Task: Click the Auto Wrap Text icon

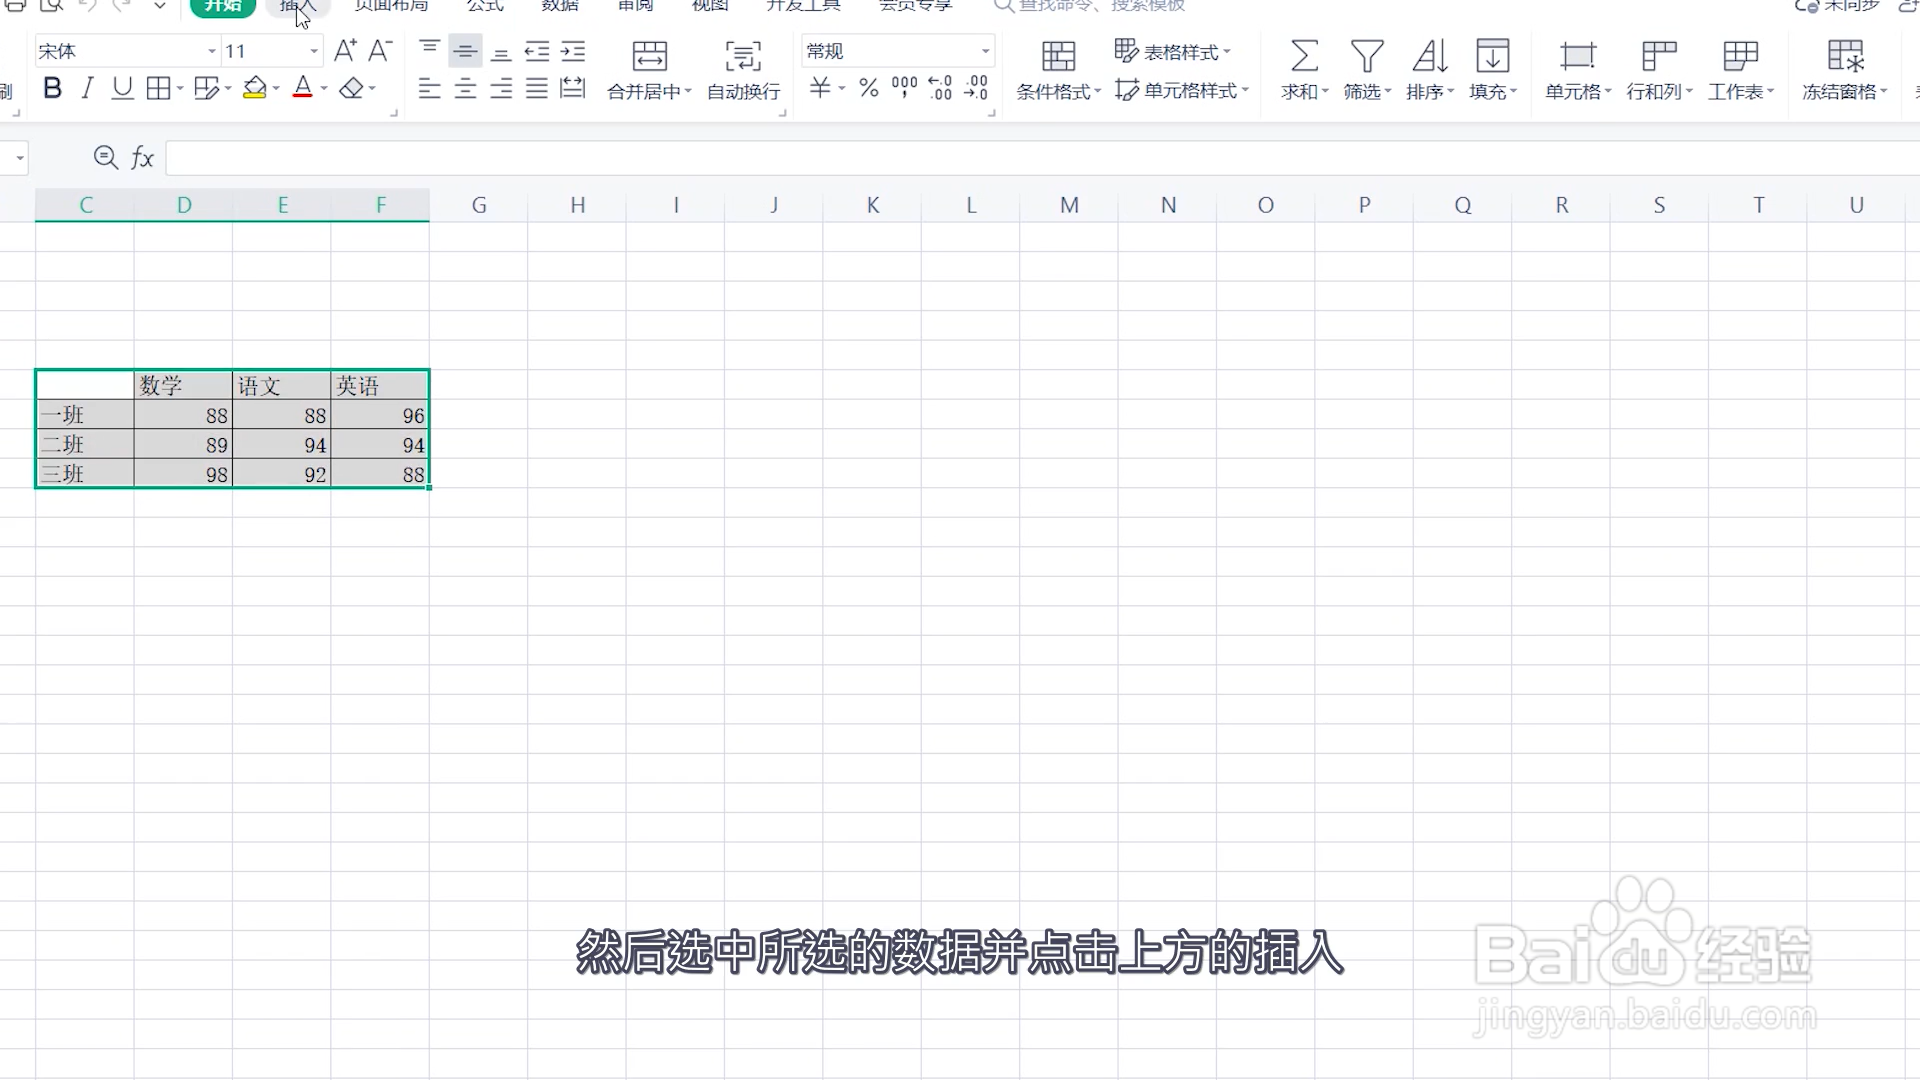Action: point(743,57)
